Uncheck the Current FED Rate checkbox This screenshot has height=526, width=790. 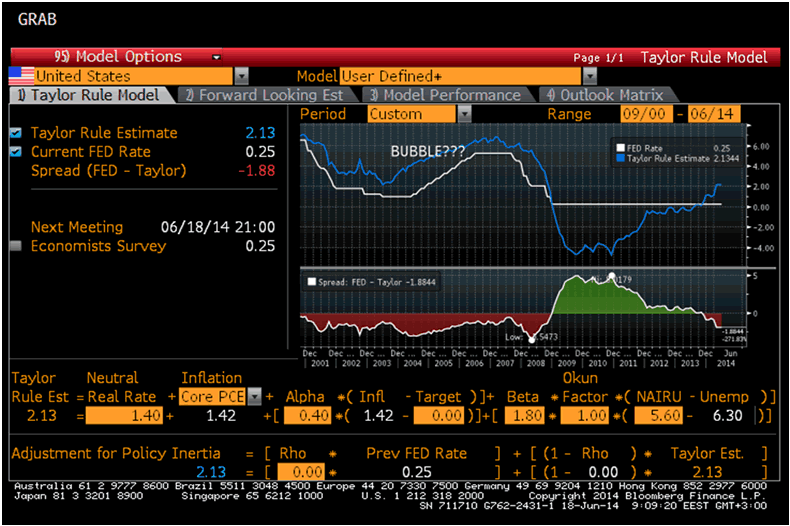[16, 152]
